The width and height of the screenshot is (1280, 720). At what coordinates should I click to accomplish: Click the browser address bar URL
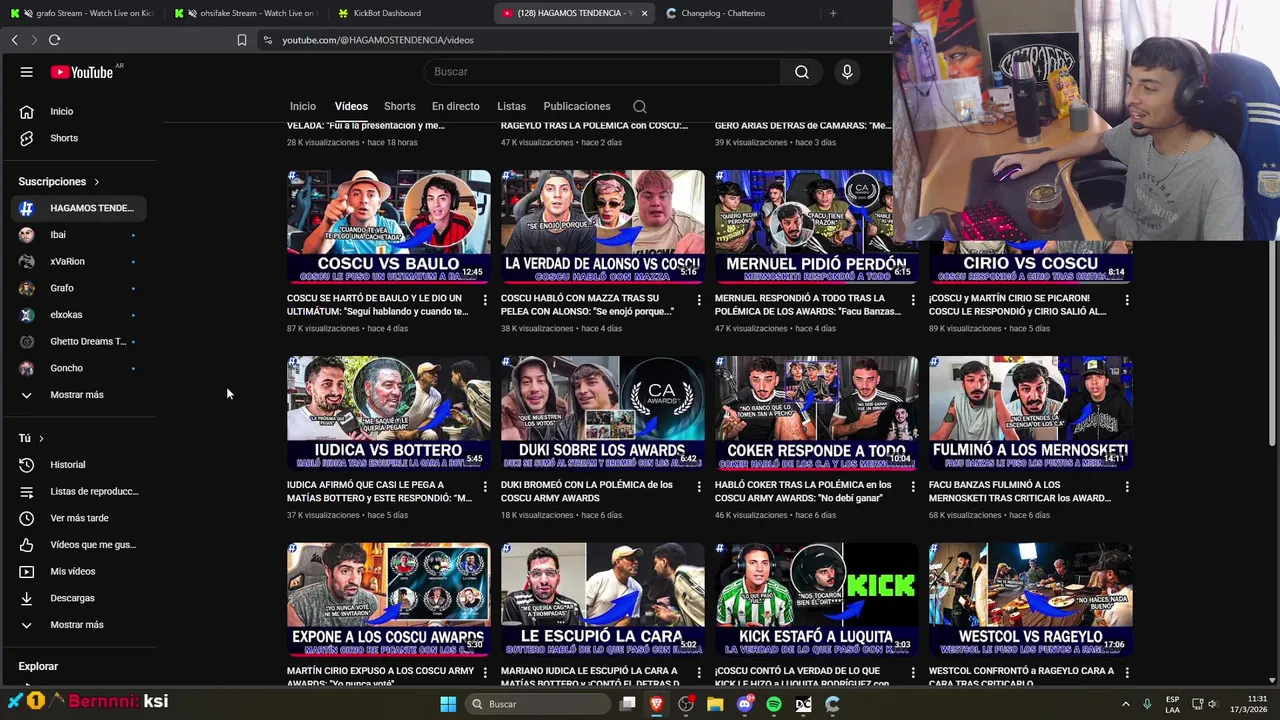point(378,40)
